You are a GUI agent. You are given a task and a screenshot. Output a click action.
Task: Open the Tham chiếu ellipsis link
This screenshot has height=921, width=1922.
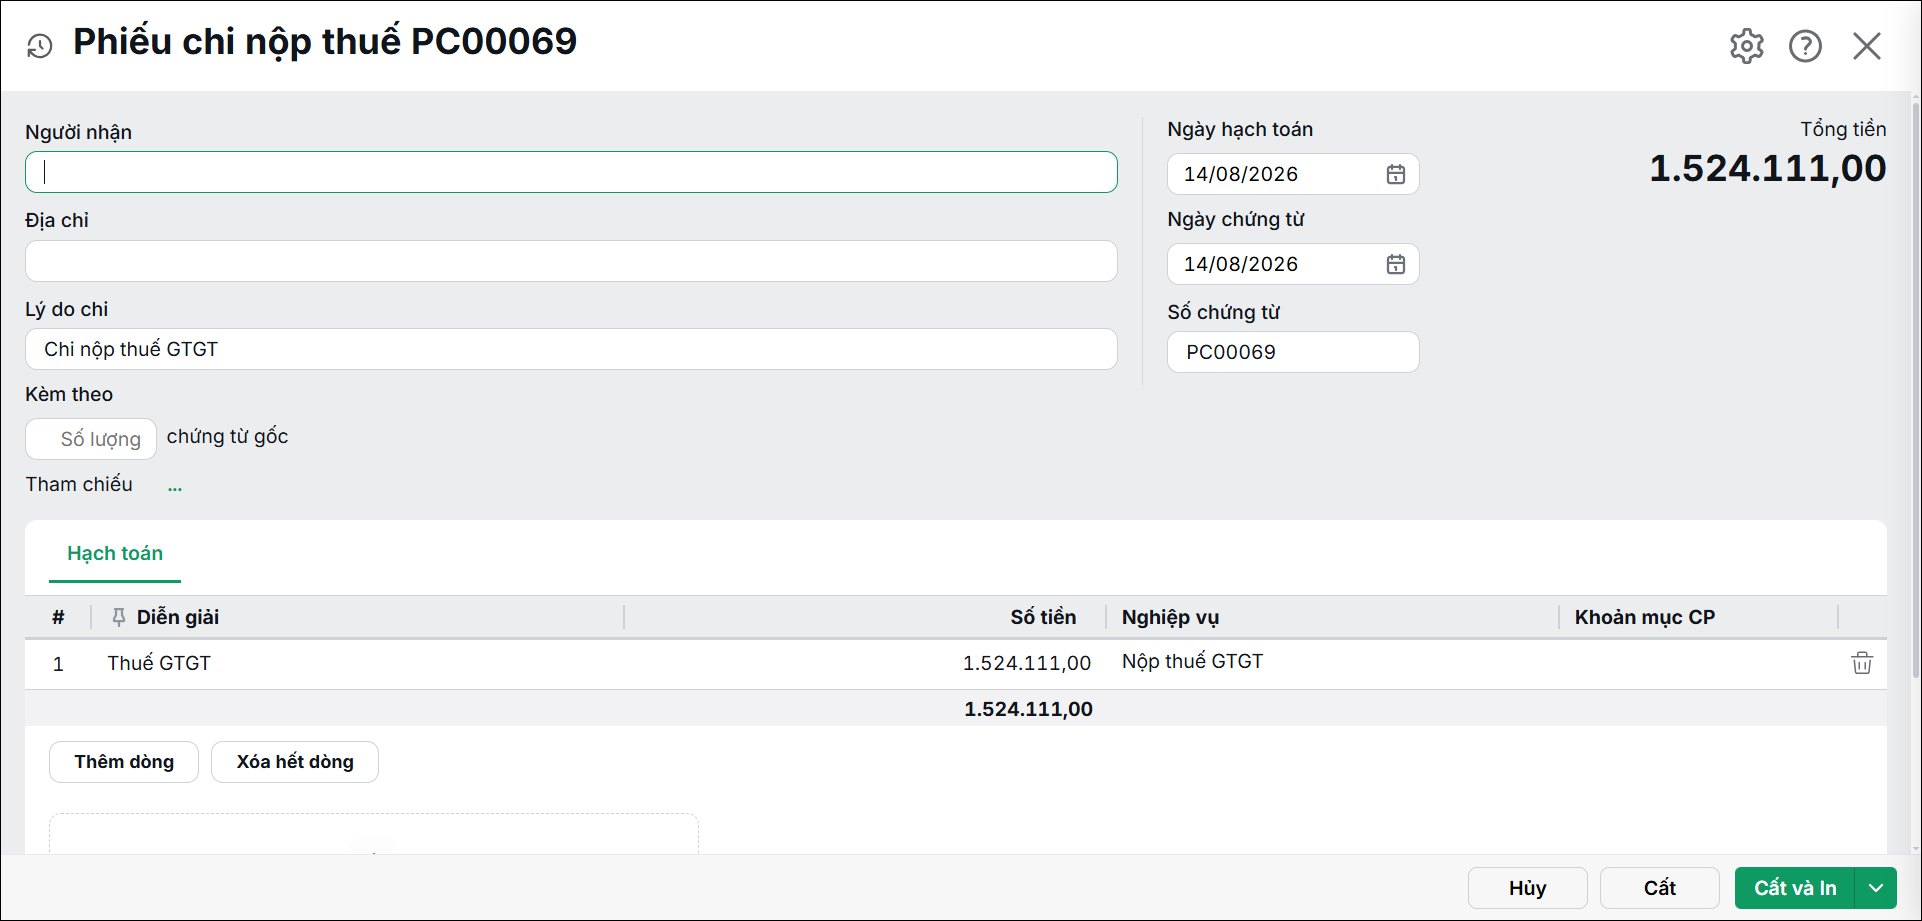(175, 486)
